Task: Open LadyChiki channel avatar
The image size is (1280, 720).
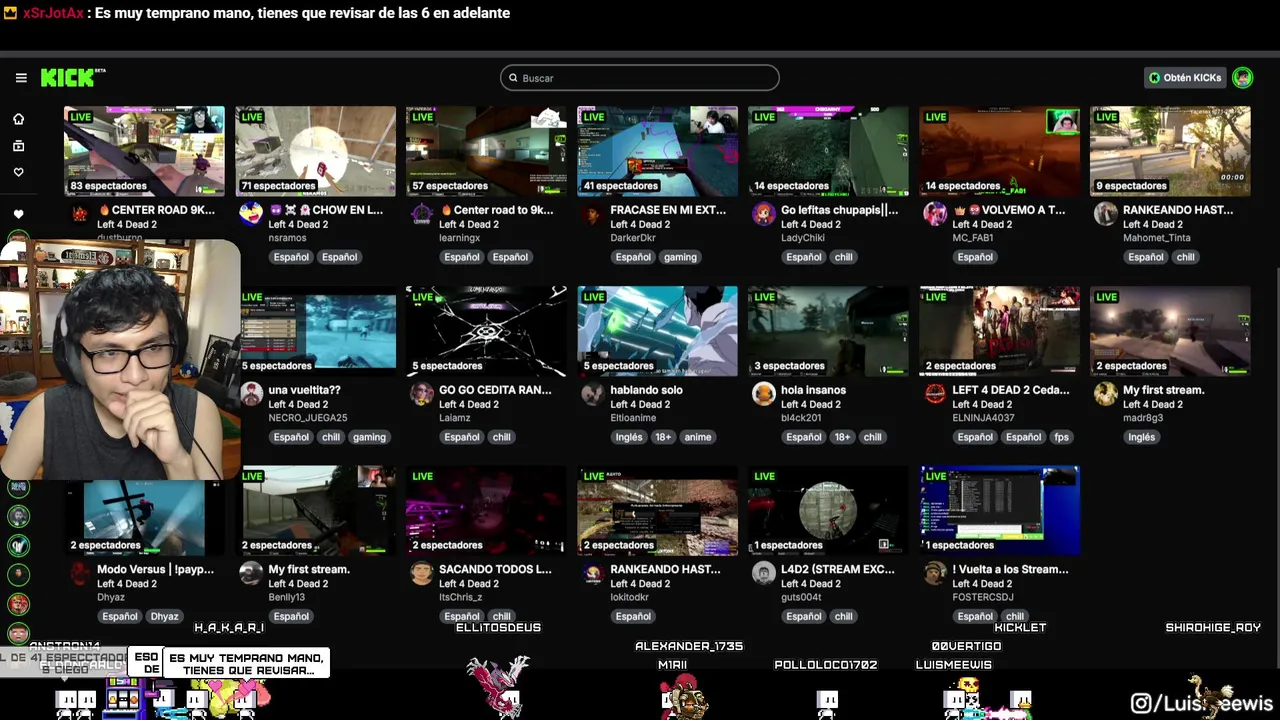Action: point(764,214)
